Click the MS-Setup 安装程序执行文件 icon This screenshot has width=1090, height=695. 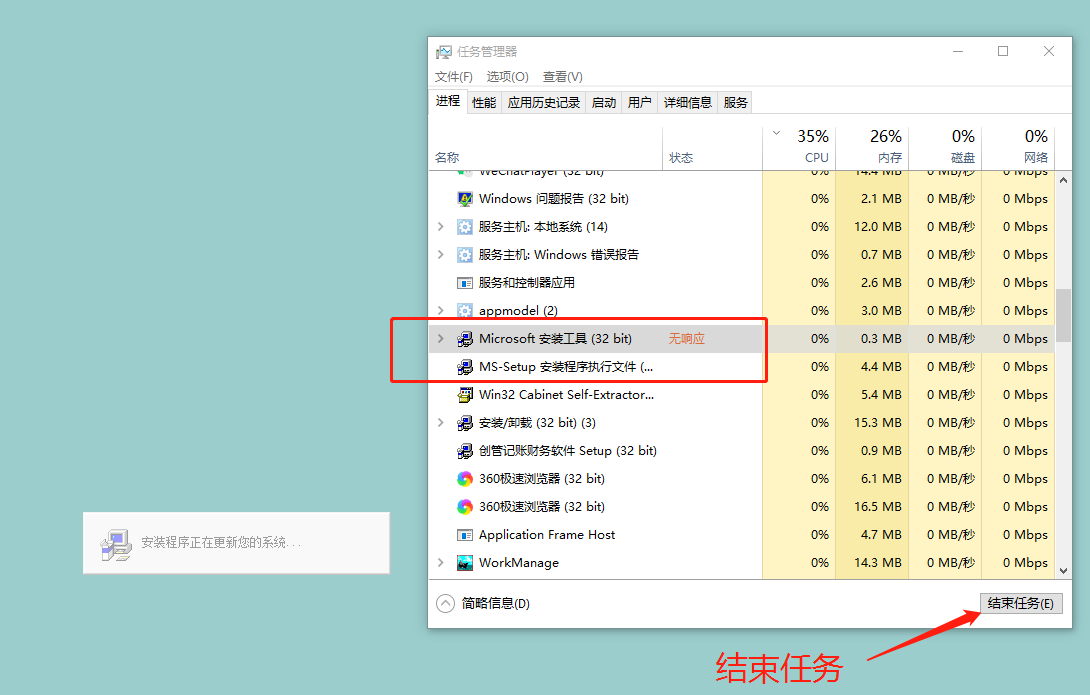coord(465,367)
